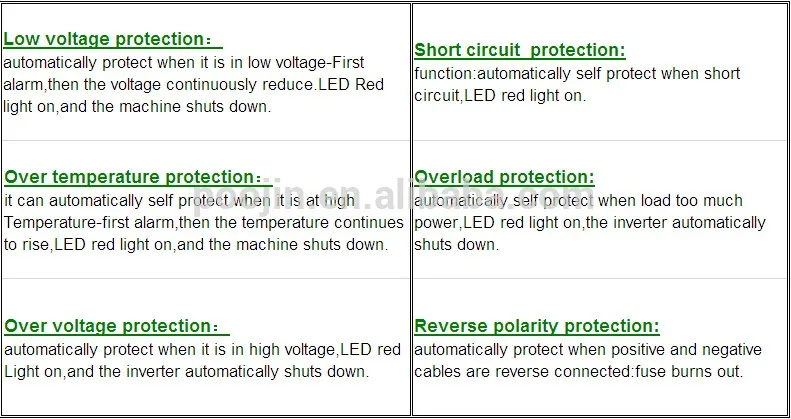Select the overload description paragraph
This screenshot has height=419, width=791.
click(590, 222)
